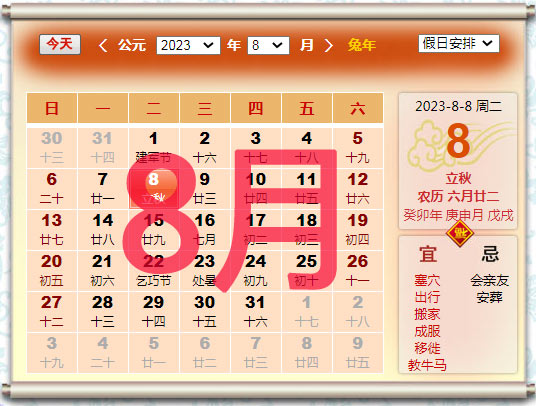Select August 16 七月

pyautogui.click(x=205, y=230)
